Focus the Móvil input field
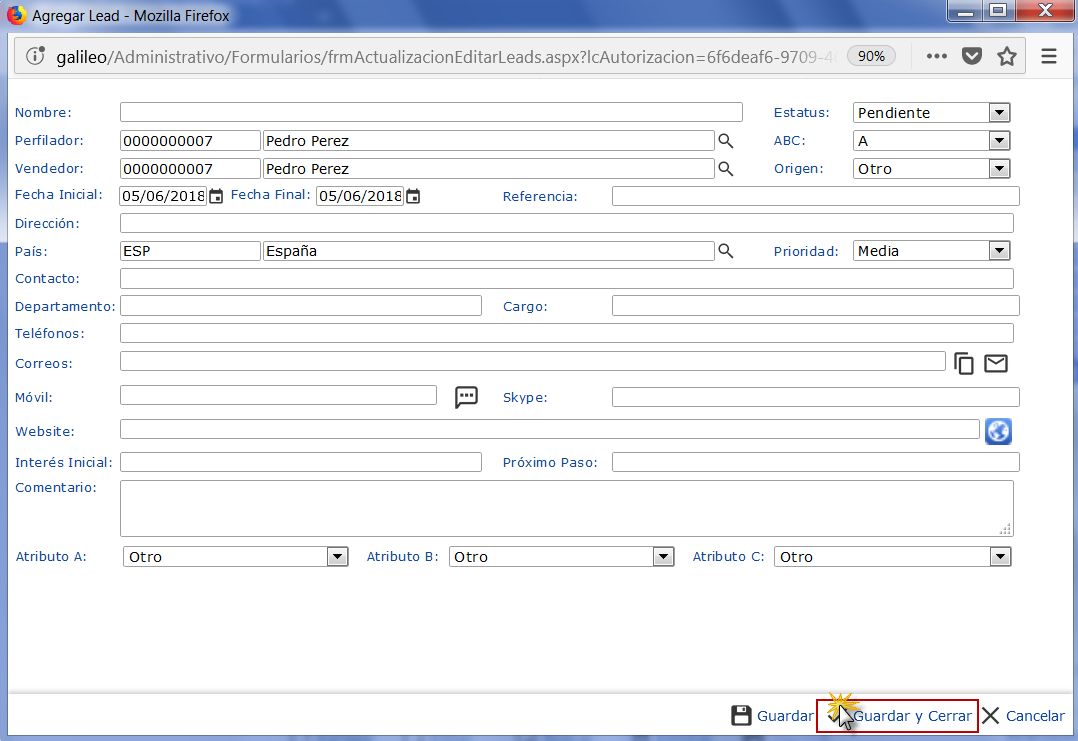Viewport: 1078px width, 741px height. pyautogui.click(x=278, y=395)
